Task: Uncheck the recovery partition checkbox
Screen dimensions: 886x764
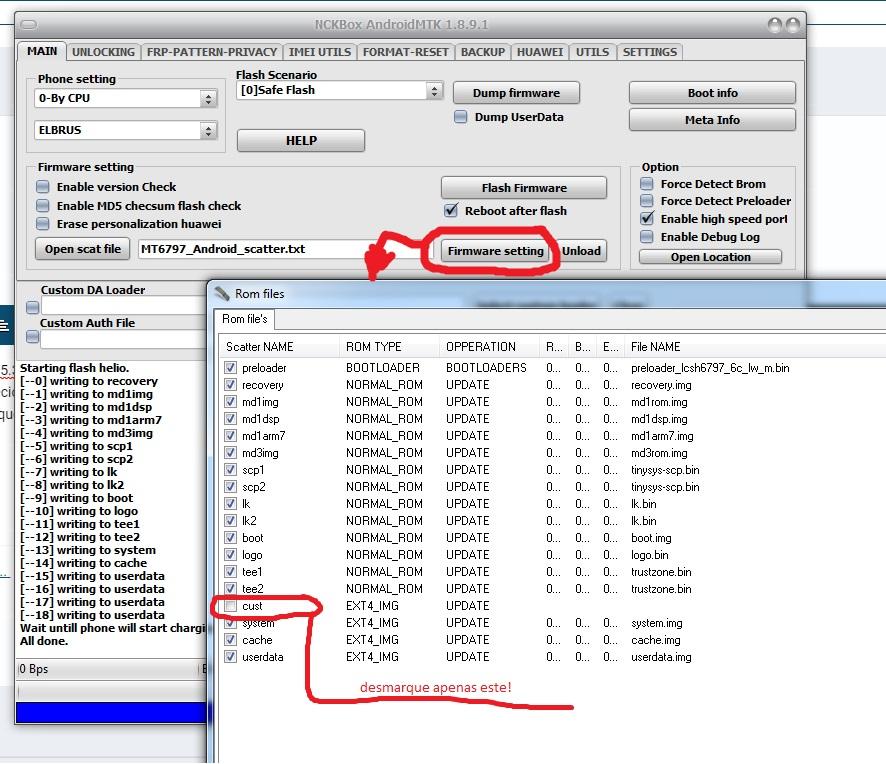Action: pos(231,385)
